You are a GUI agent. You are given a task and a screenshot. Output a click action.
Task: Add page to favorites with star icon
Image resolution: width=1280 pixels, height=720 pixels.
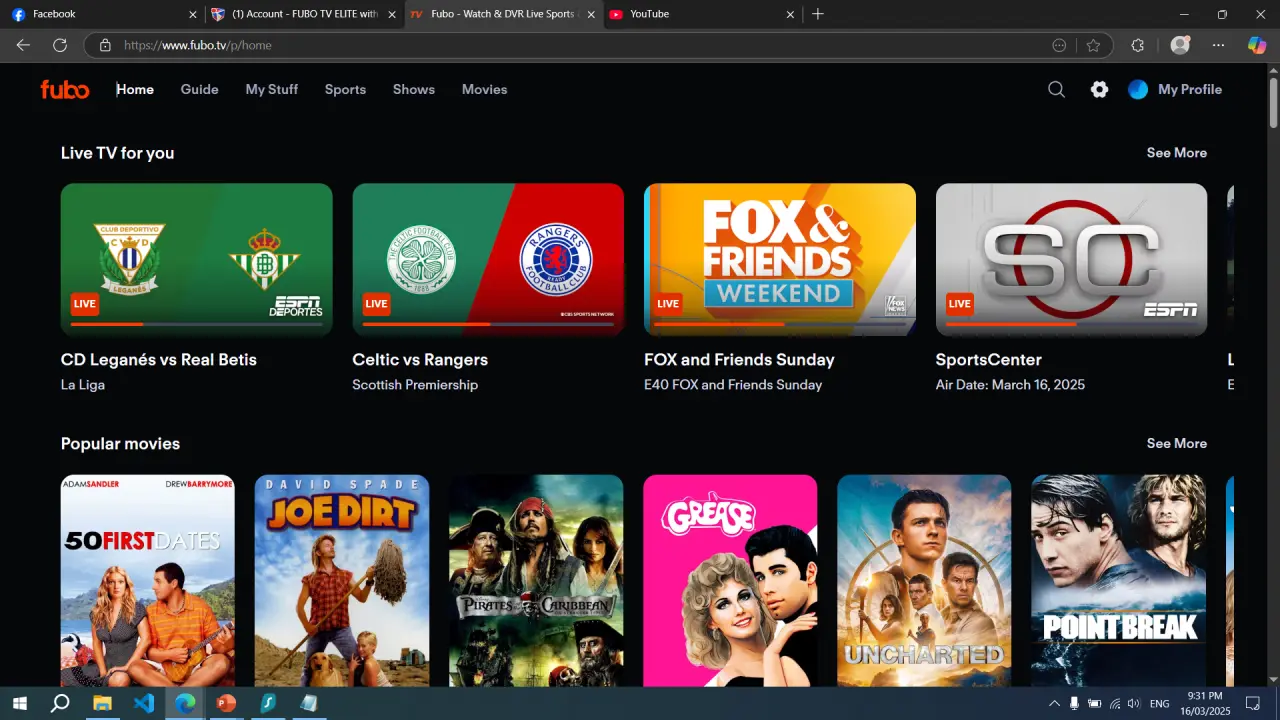(x=1093, y=45)
